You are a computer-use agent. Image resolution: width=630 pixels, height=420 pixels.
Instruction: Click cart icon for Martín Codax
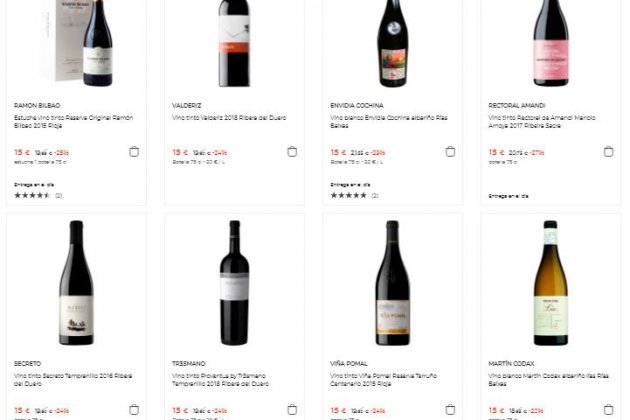(x=608, y=410)
